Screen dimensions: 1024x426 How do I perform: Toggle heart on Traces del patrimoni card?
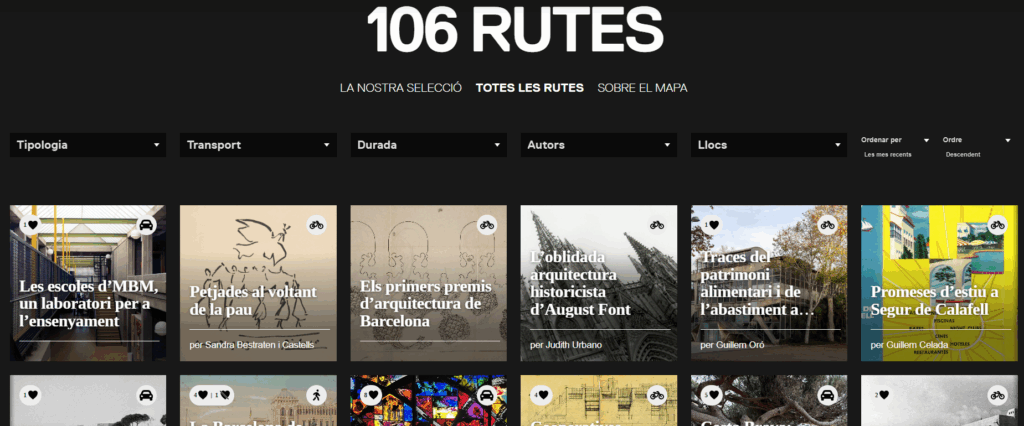(712, 225)
